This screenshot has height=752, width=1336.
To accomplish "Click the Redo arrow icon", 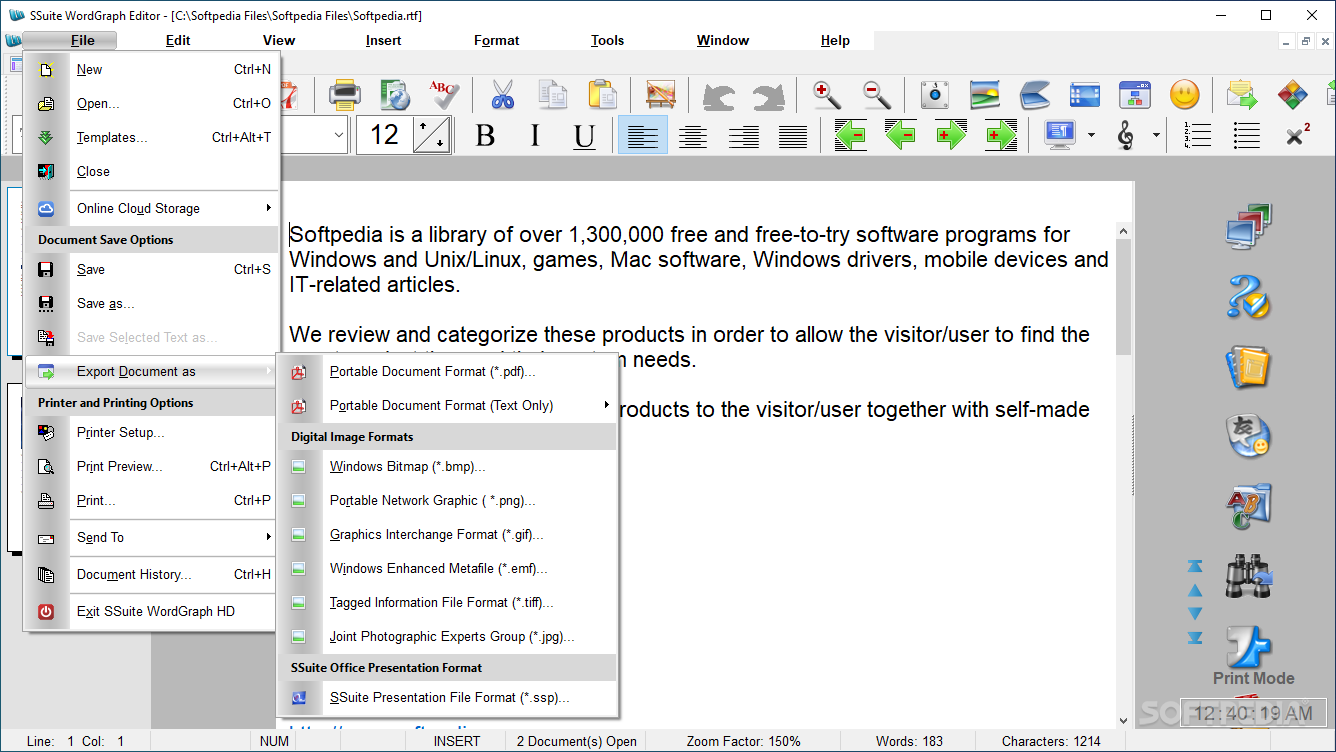I will pyautogui.click(x=768, y=96).
